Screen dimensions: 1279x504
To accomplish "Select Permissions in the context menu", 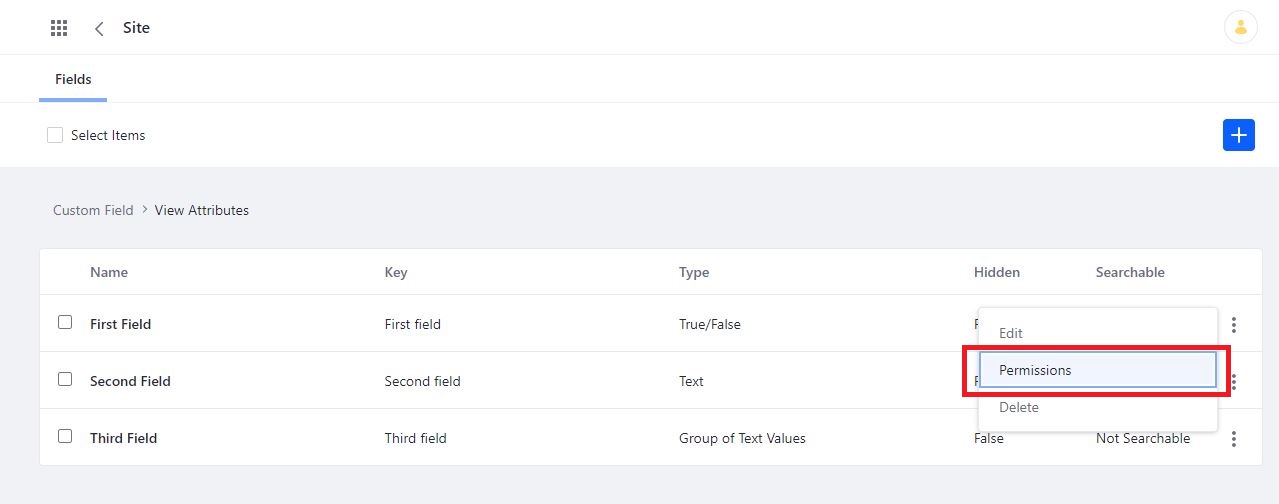I will tap(1035, 370).
